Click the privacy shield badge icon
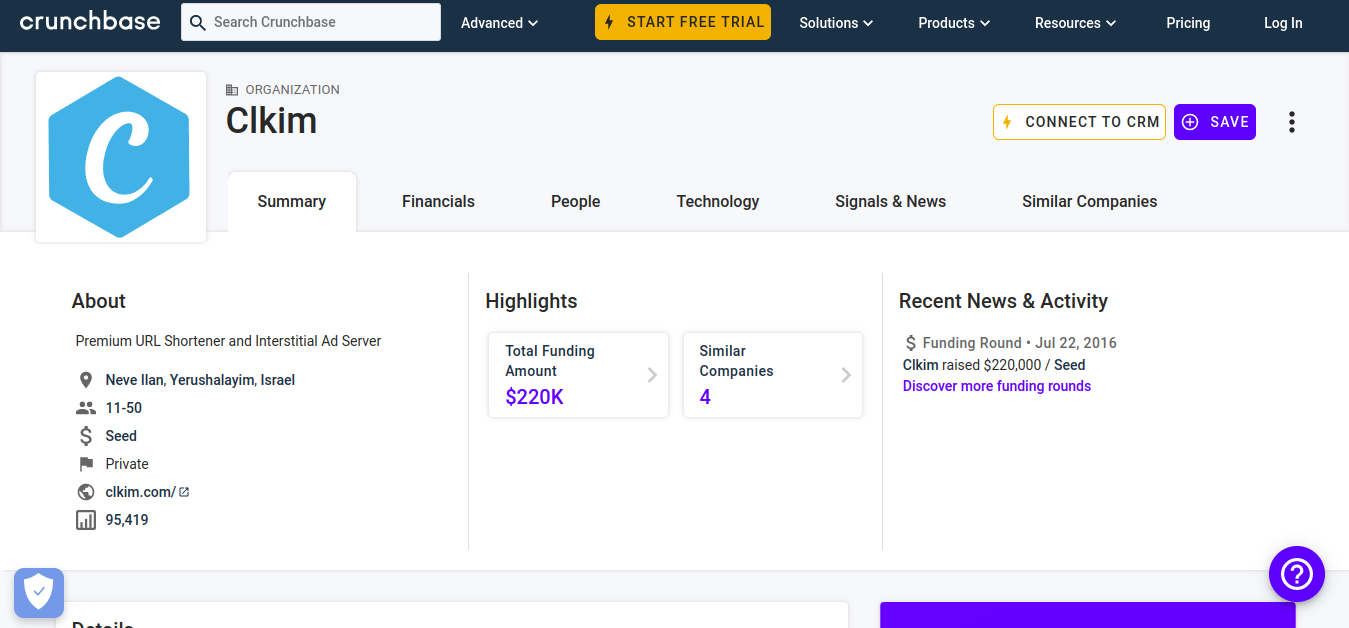This screenshot has height=628, width=1349. pos(39,593)
